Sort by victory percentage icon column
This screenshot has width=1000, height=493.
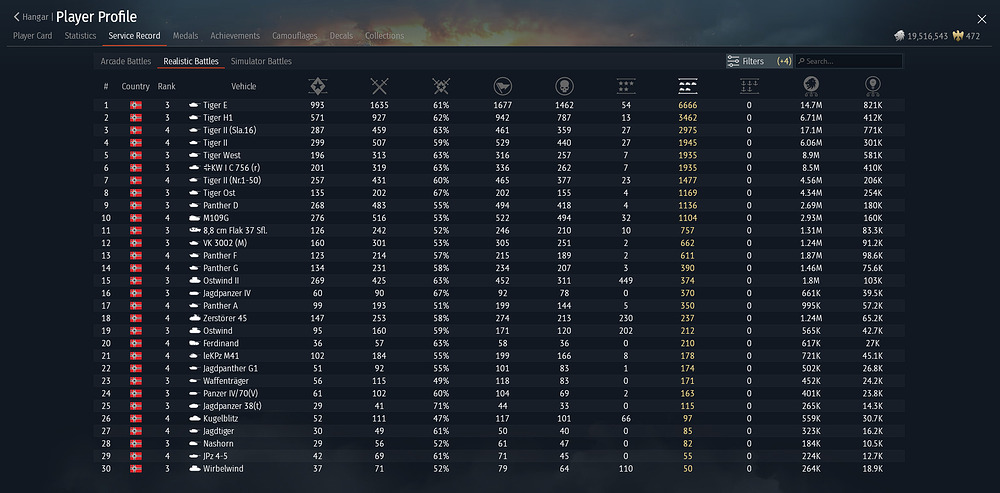[441, 86]
